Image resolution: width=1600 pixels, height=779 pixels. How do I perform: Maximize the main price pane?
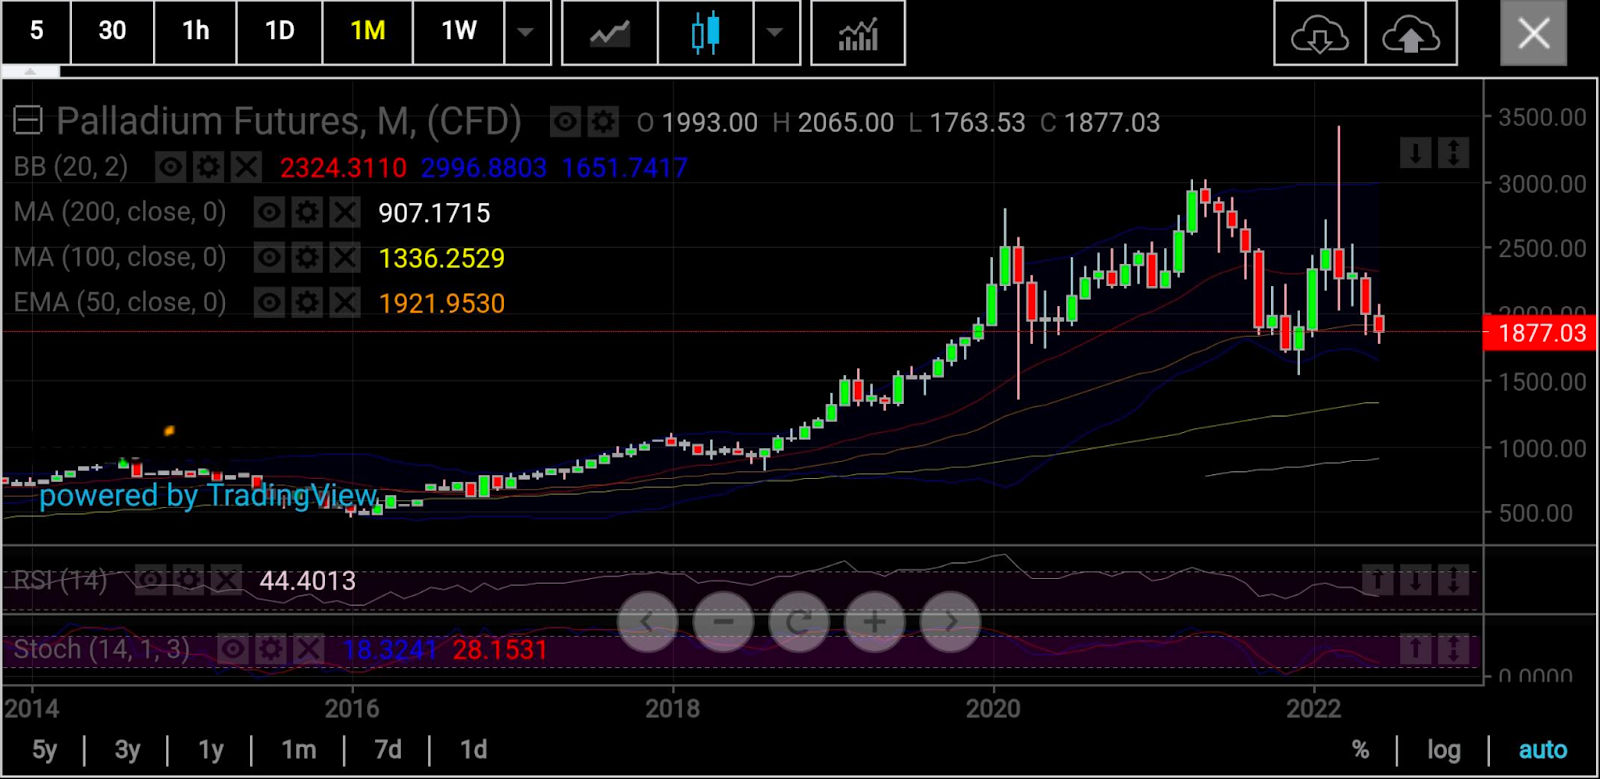pos(1453,153)
